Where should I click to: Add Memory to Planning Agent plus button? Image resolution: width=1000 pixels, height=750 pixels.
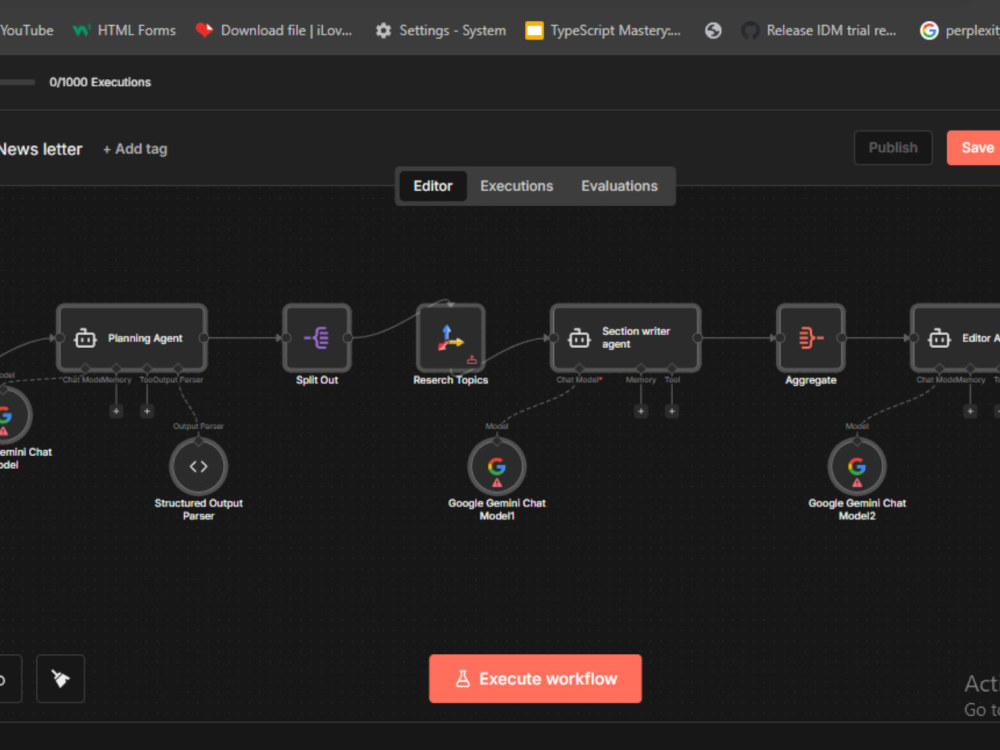116,411
